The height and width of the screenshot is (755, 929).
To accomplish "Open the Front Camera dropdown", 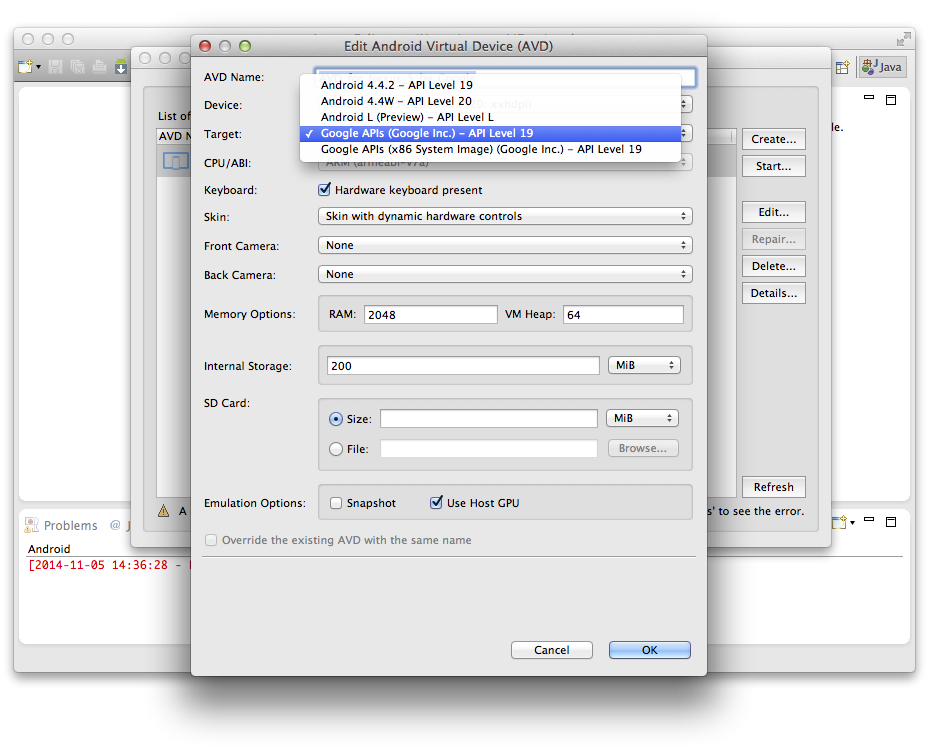I will pos(504,245).
